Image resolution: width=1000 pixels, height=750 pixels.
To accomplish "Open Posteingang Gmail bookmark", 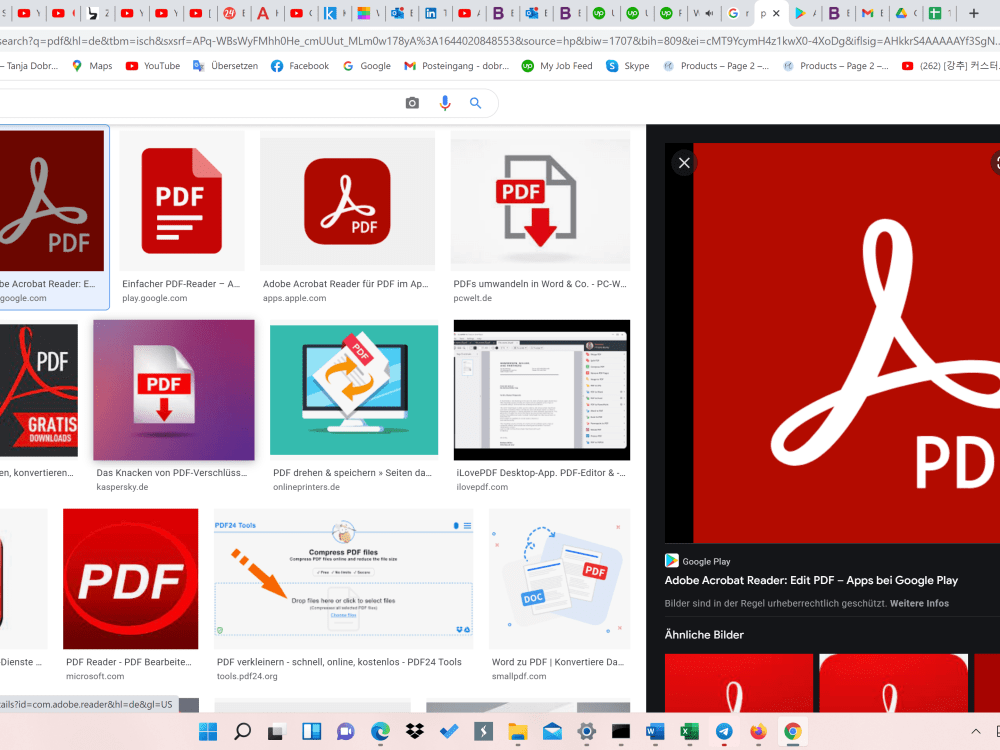I will coord(457,66).
